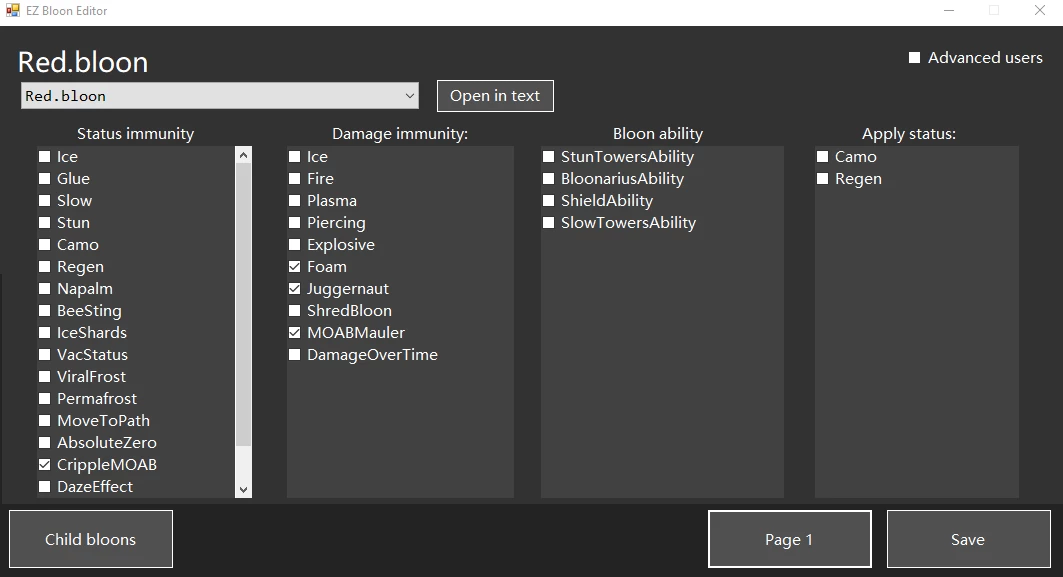Close the EZ Bloon Editor window
The width and height of the screenshot is (1063, 577).
pos(1039,10)
